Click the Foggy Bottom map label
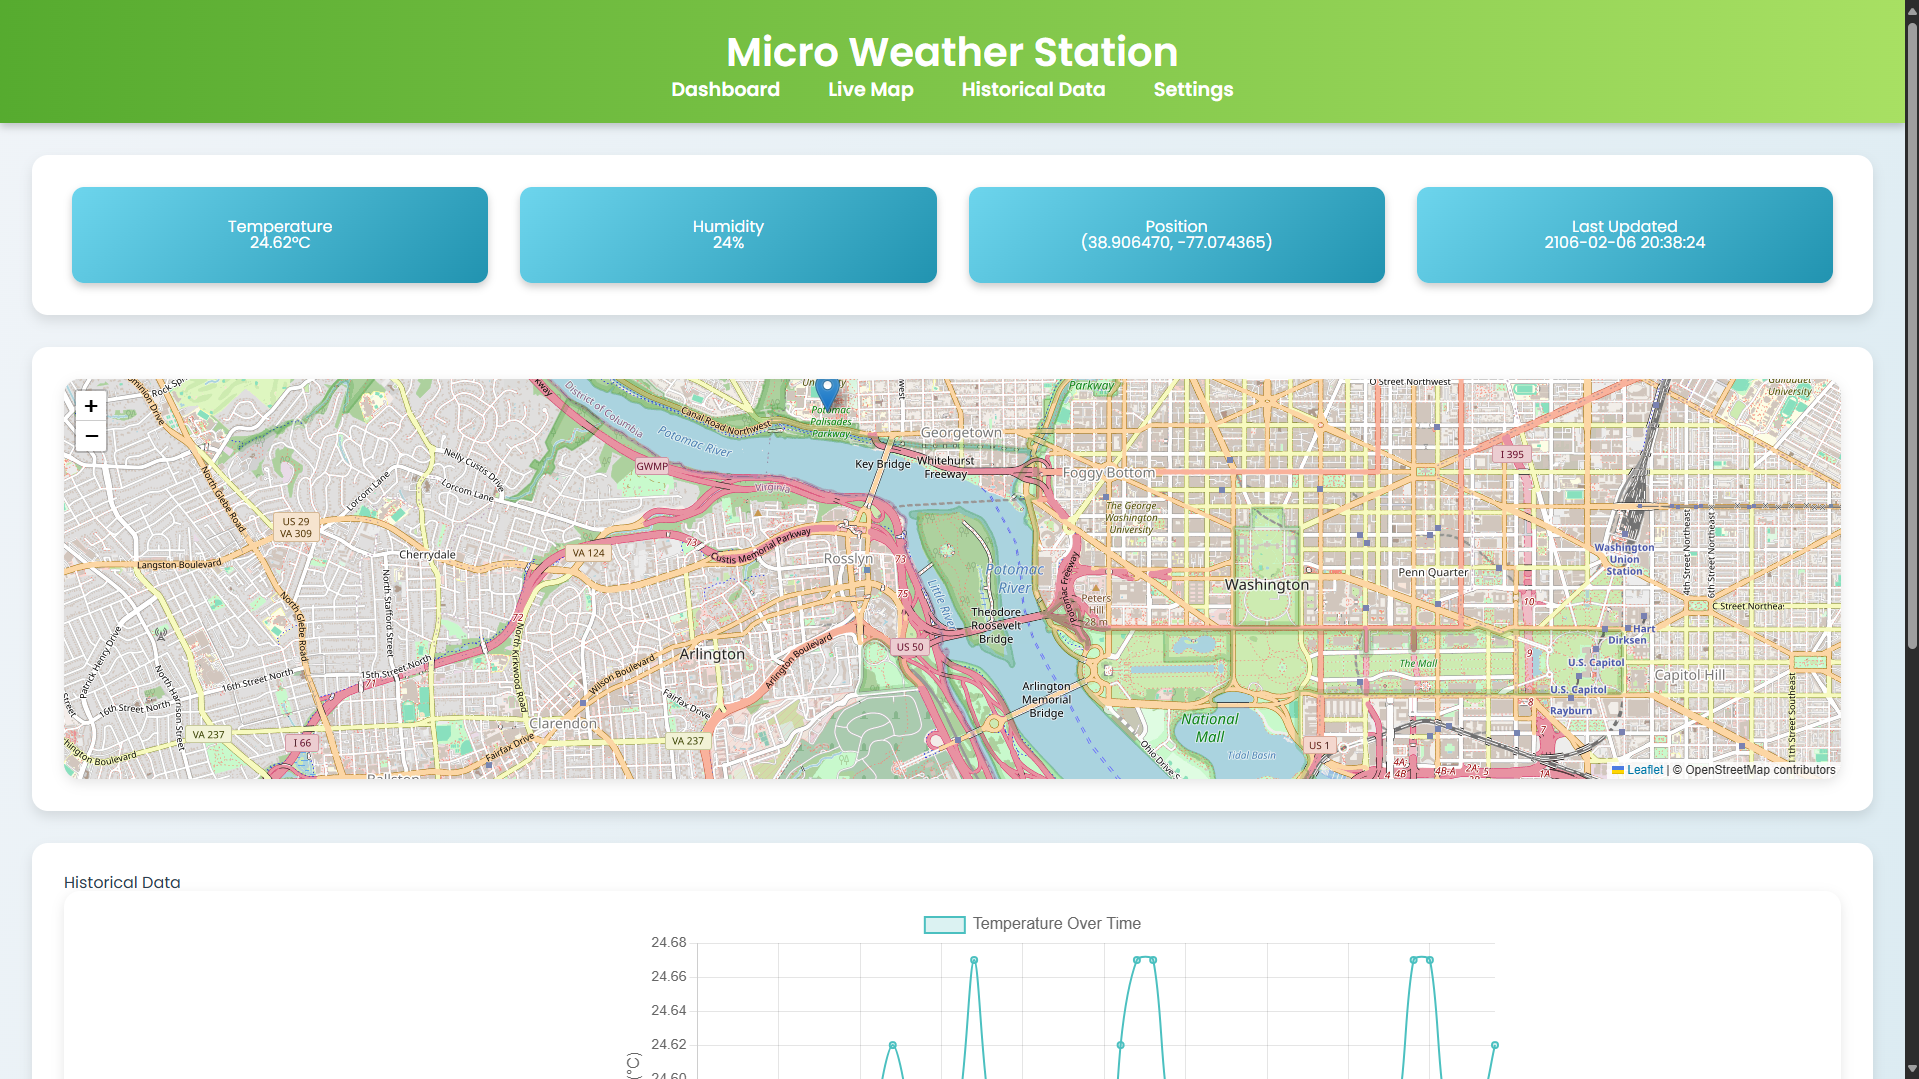The width and height of the screenshot is (1919, 1079). point(1108,473)
